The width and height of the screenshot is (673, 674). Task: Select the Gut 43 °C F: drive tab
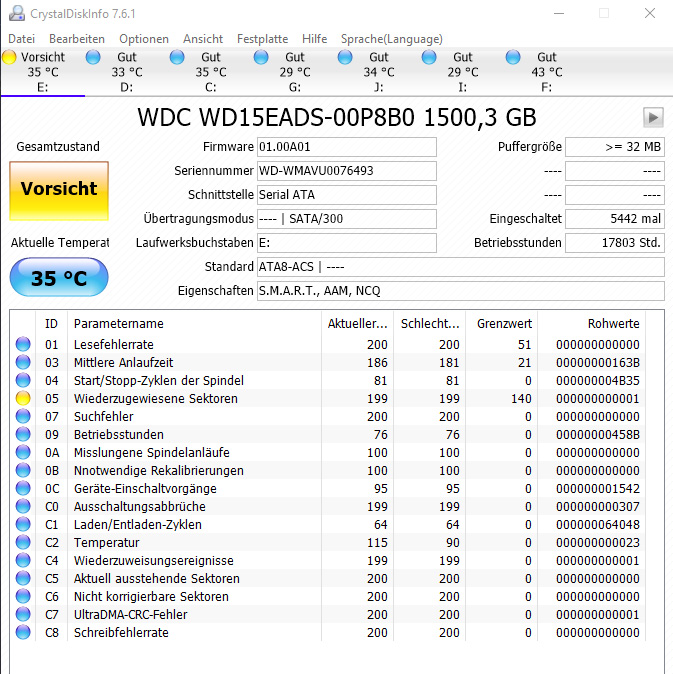(546, 72)
